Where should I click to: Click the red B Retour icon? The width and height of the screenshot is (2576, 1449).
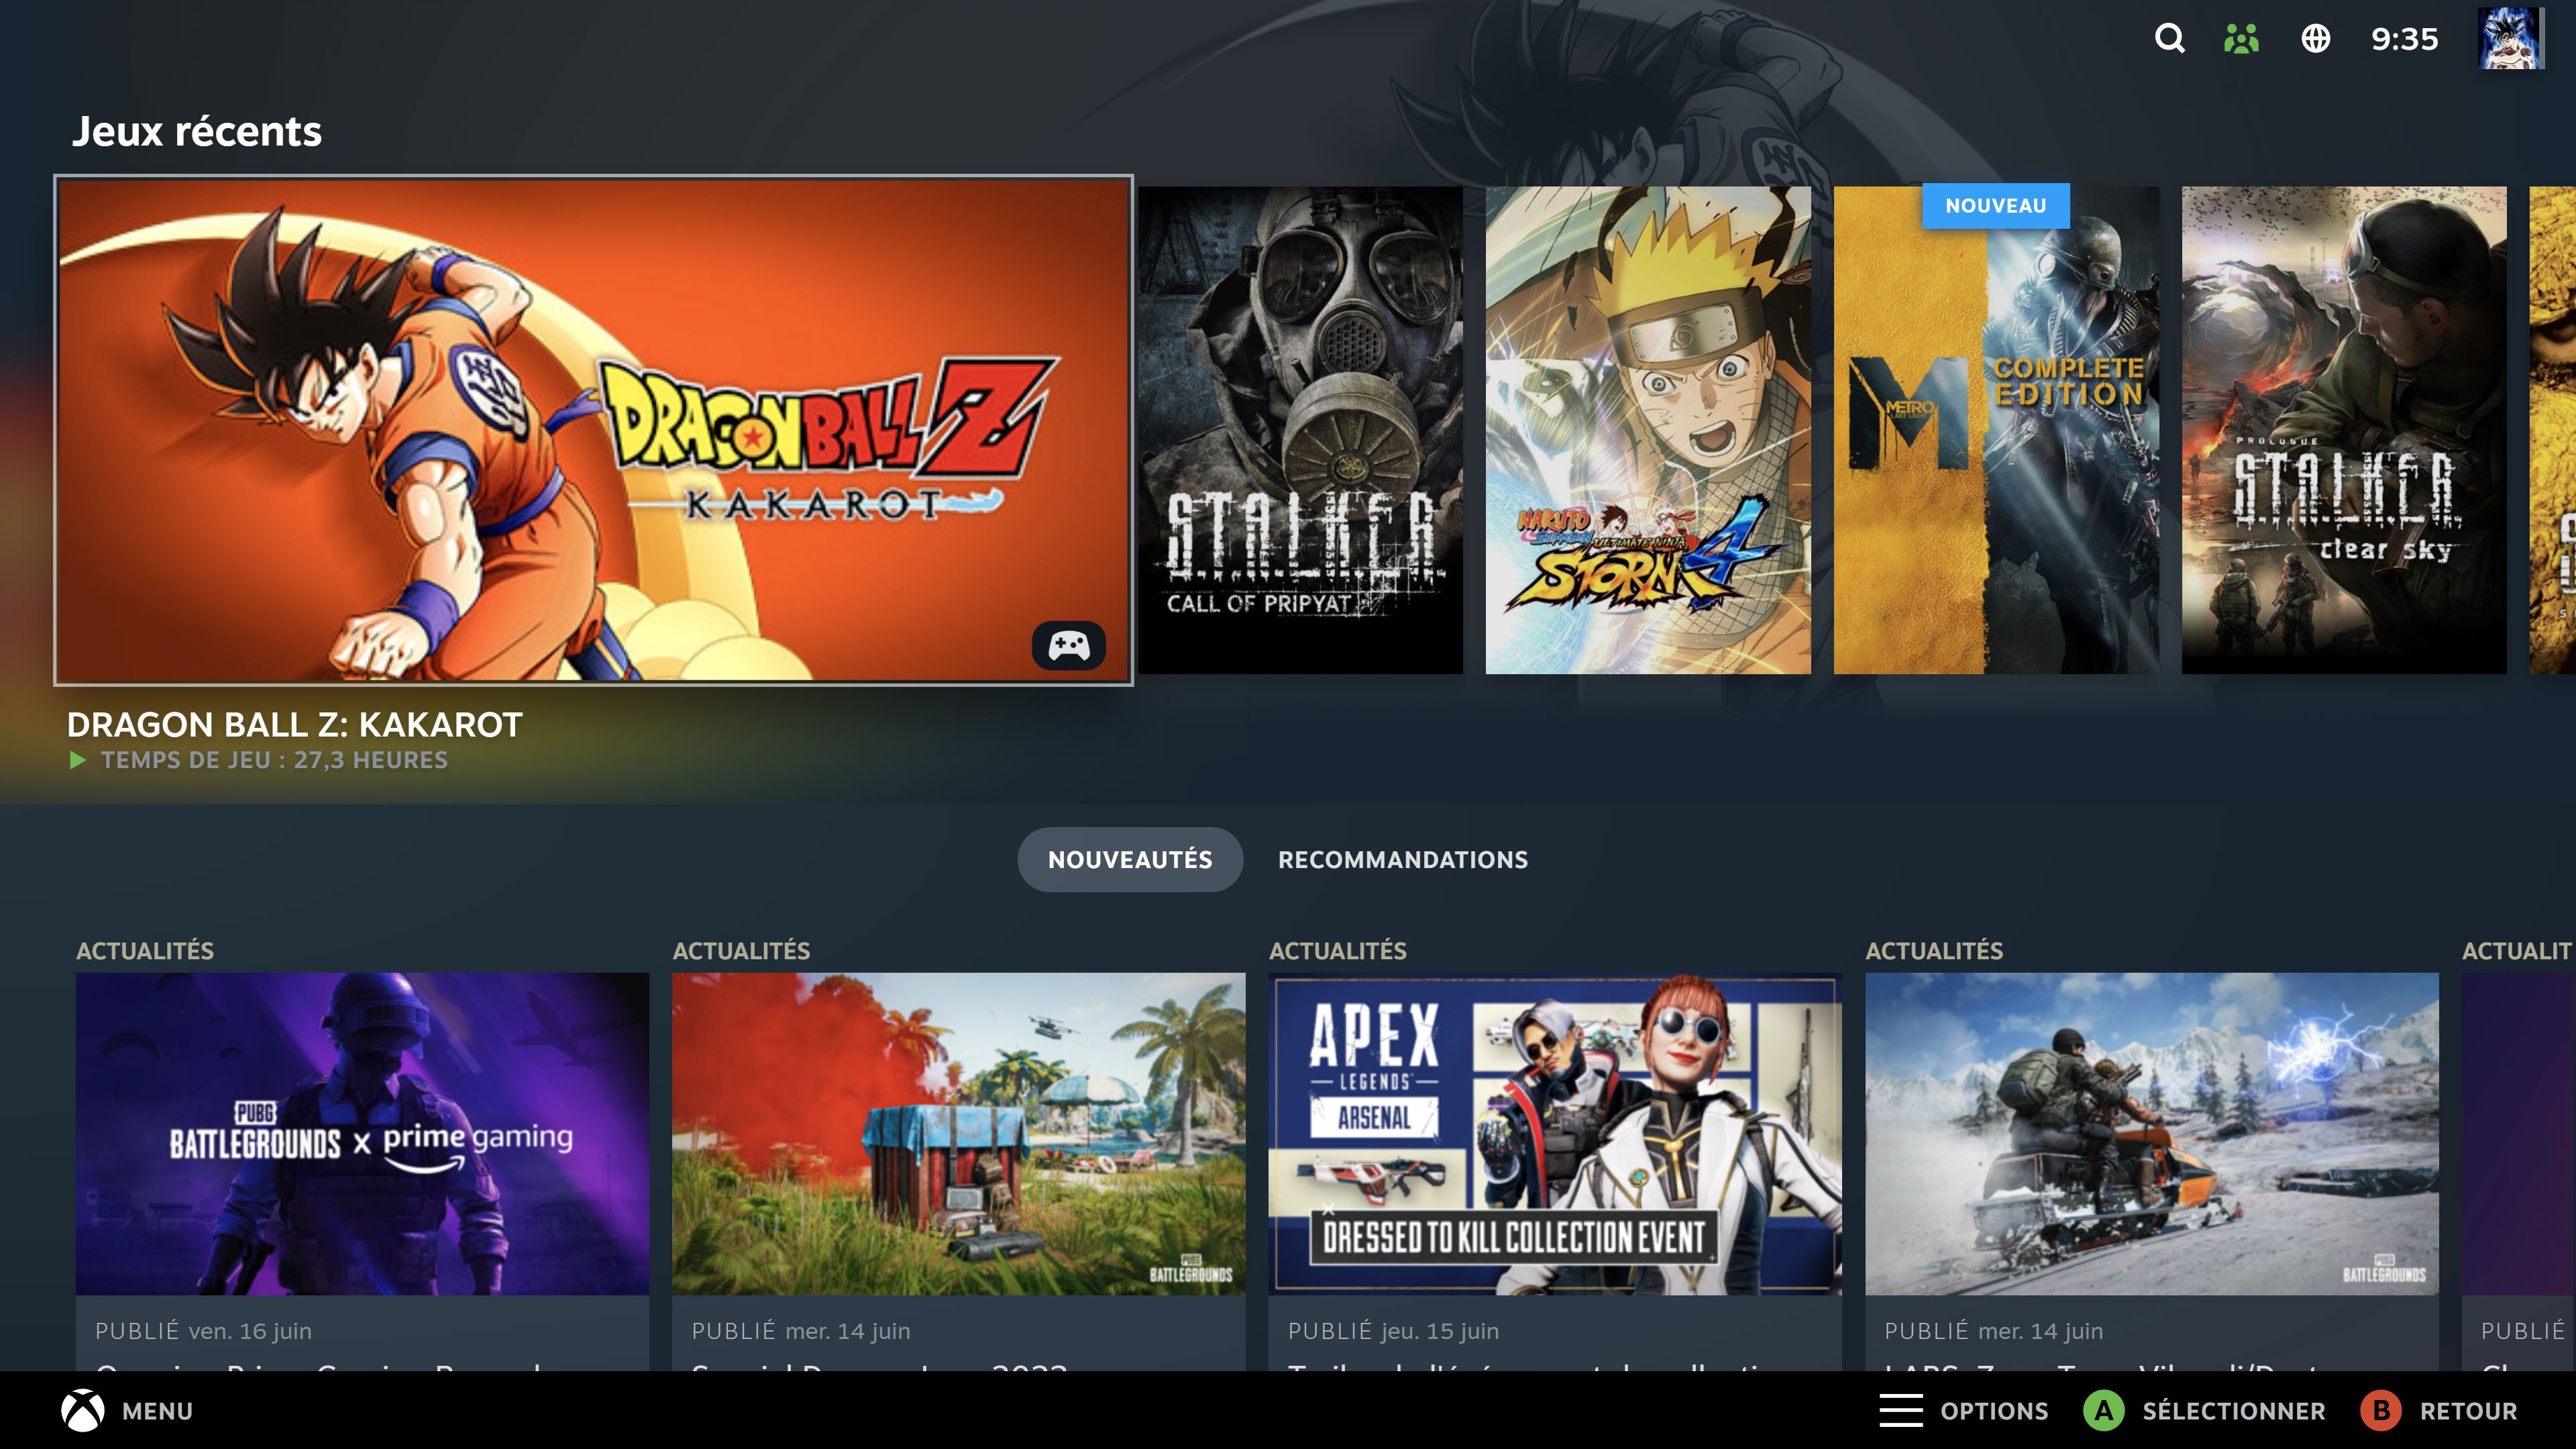2380,1411
